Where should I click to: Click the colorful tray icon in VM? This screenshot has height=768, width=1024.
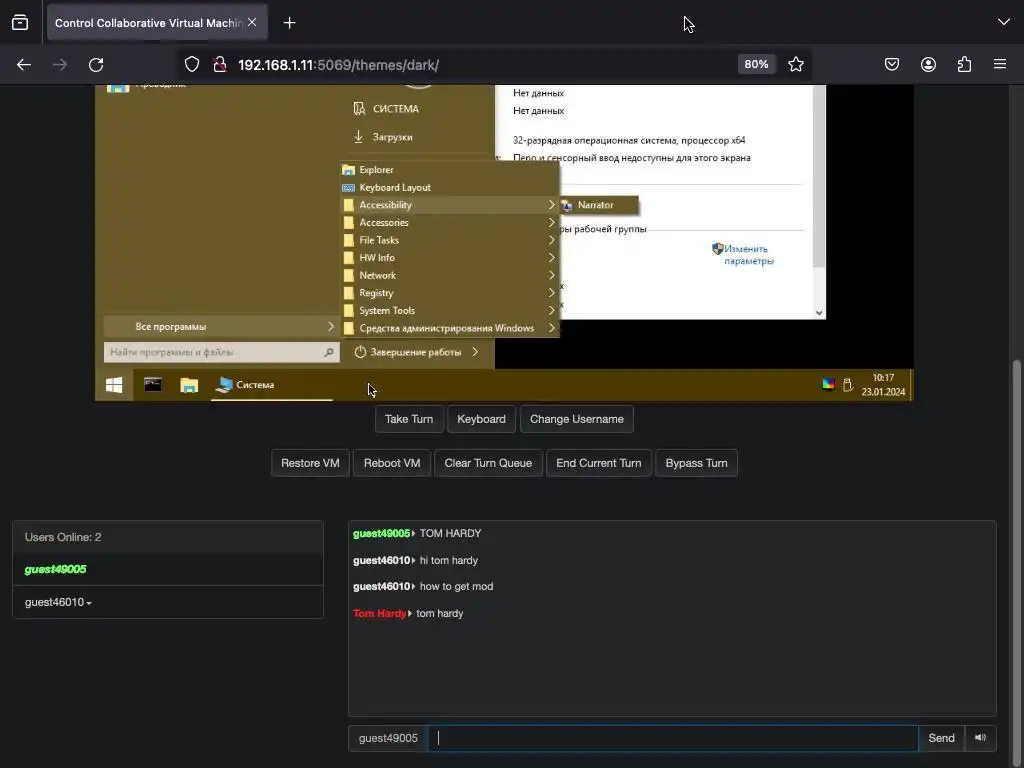click(828, 384)
